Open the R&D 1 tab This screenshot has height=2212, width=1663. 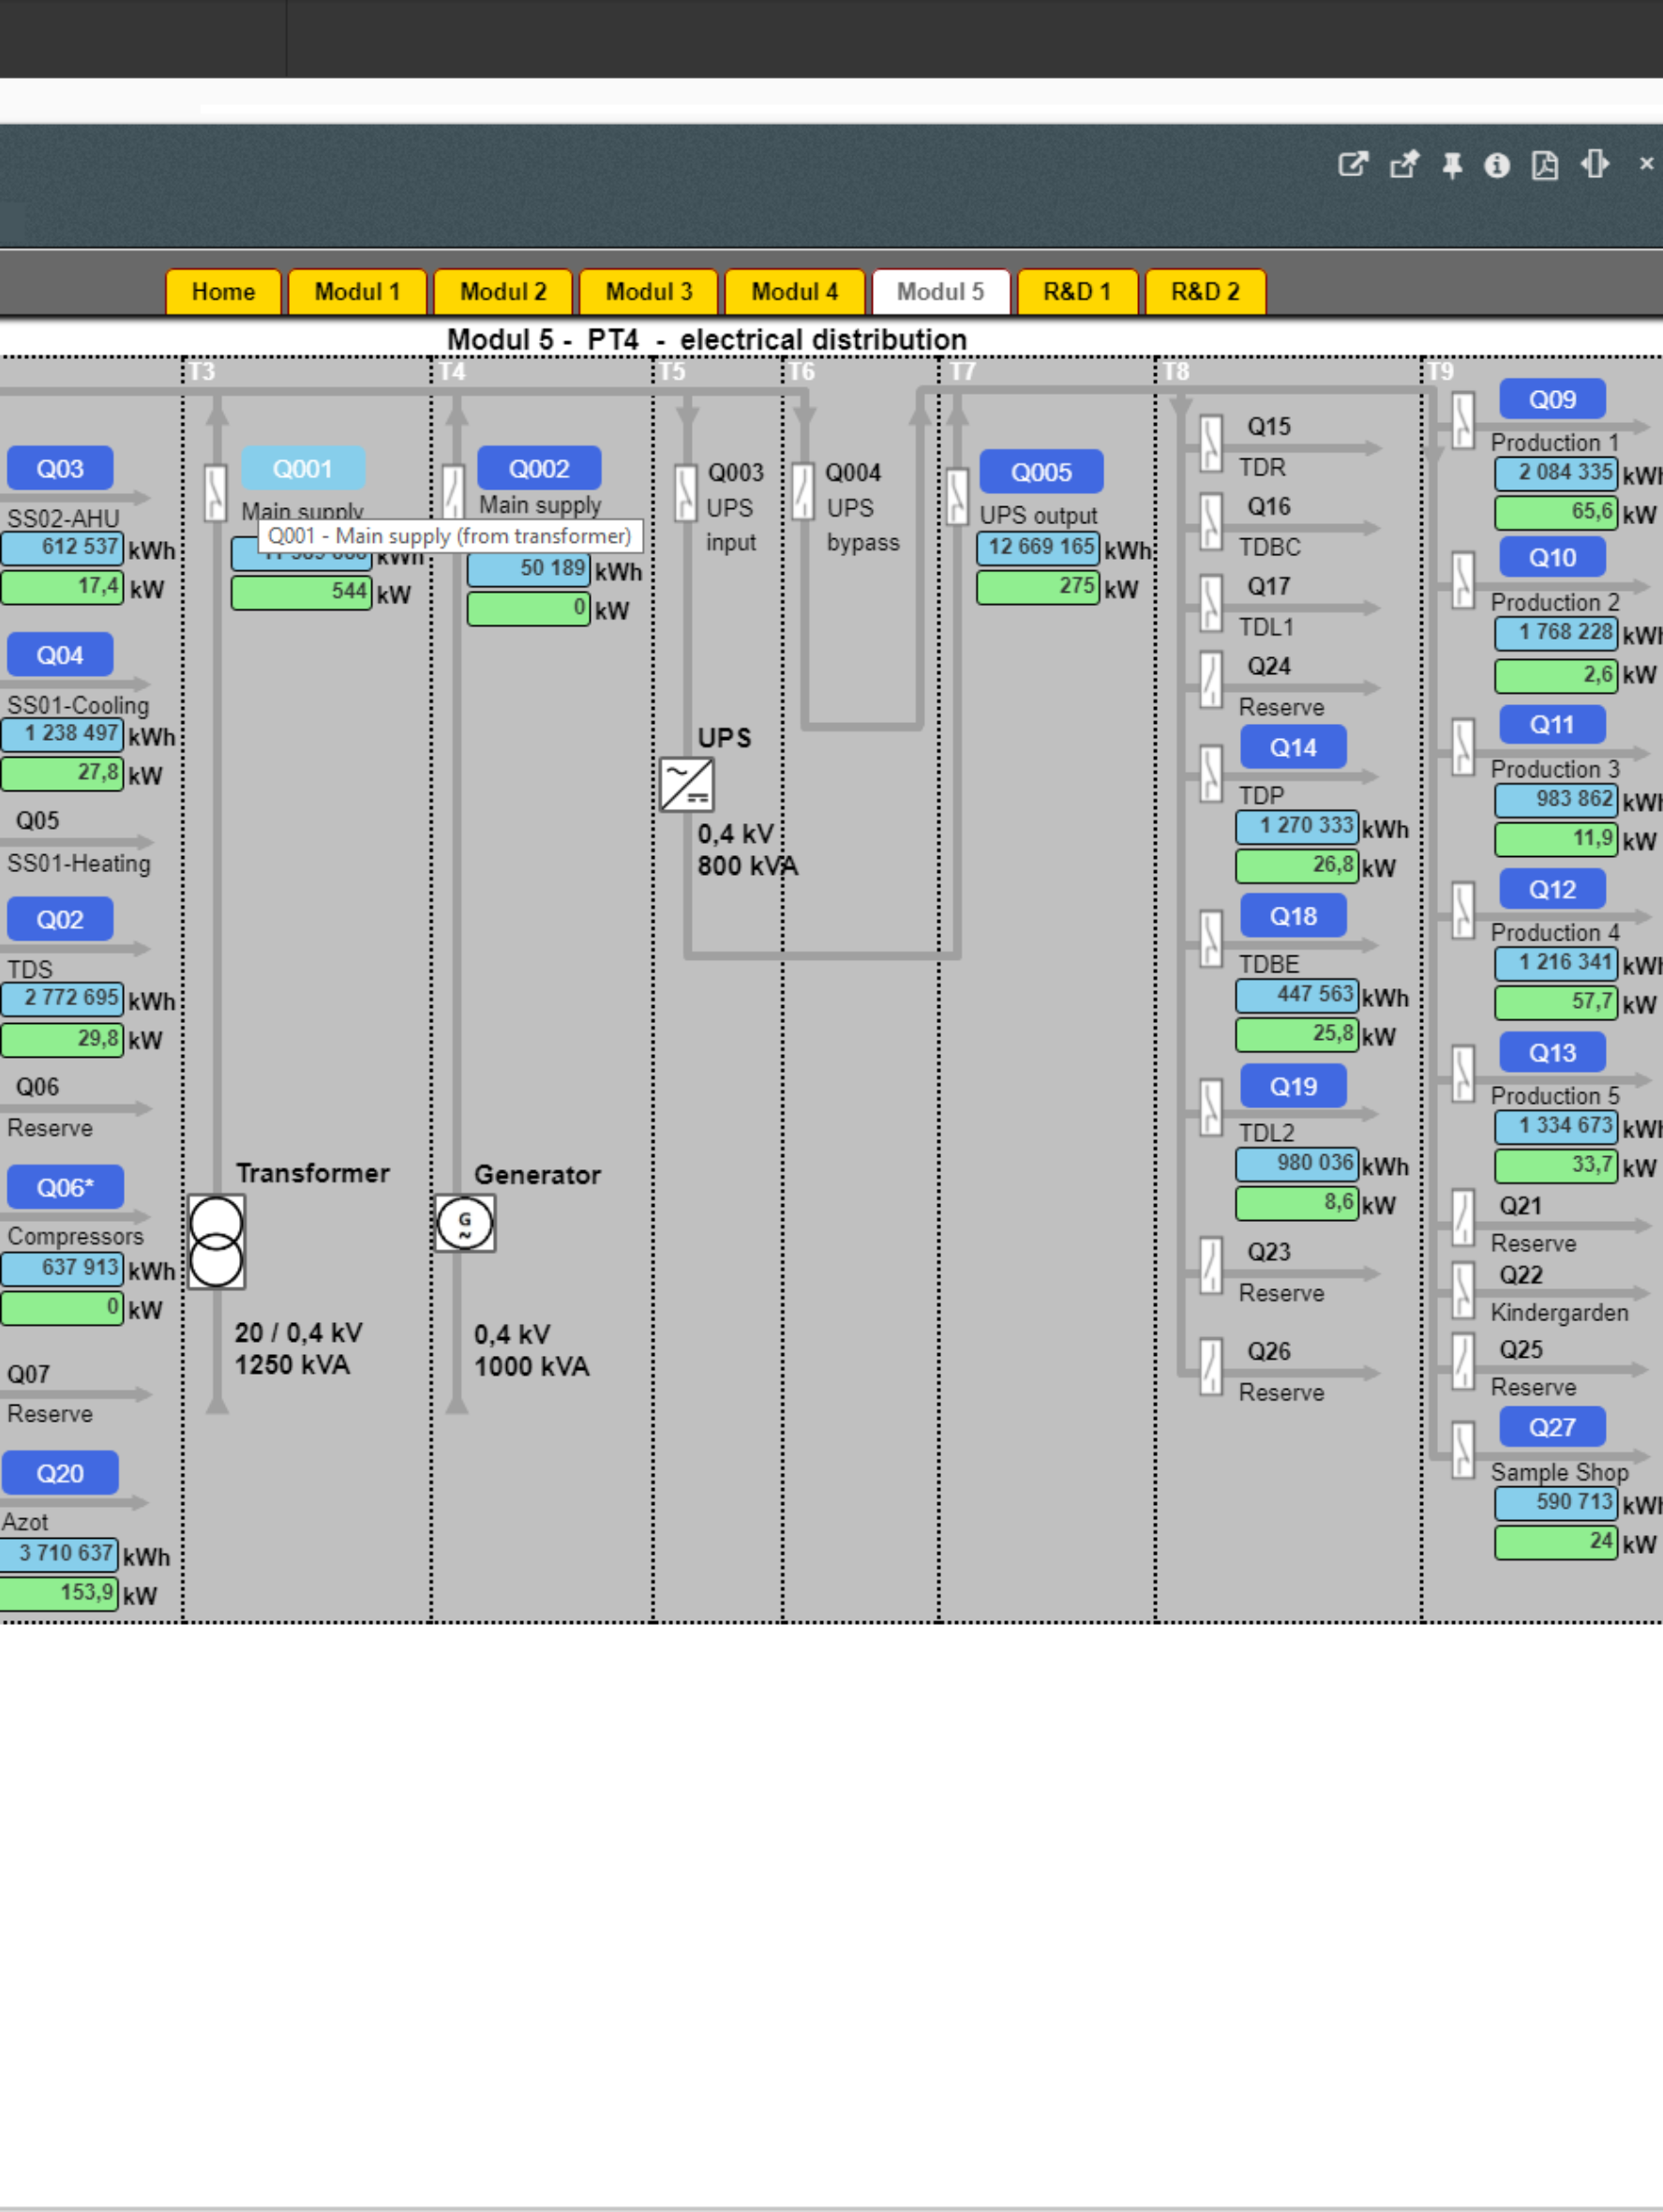tap(1076, 292)
